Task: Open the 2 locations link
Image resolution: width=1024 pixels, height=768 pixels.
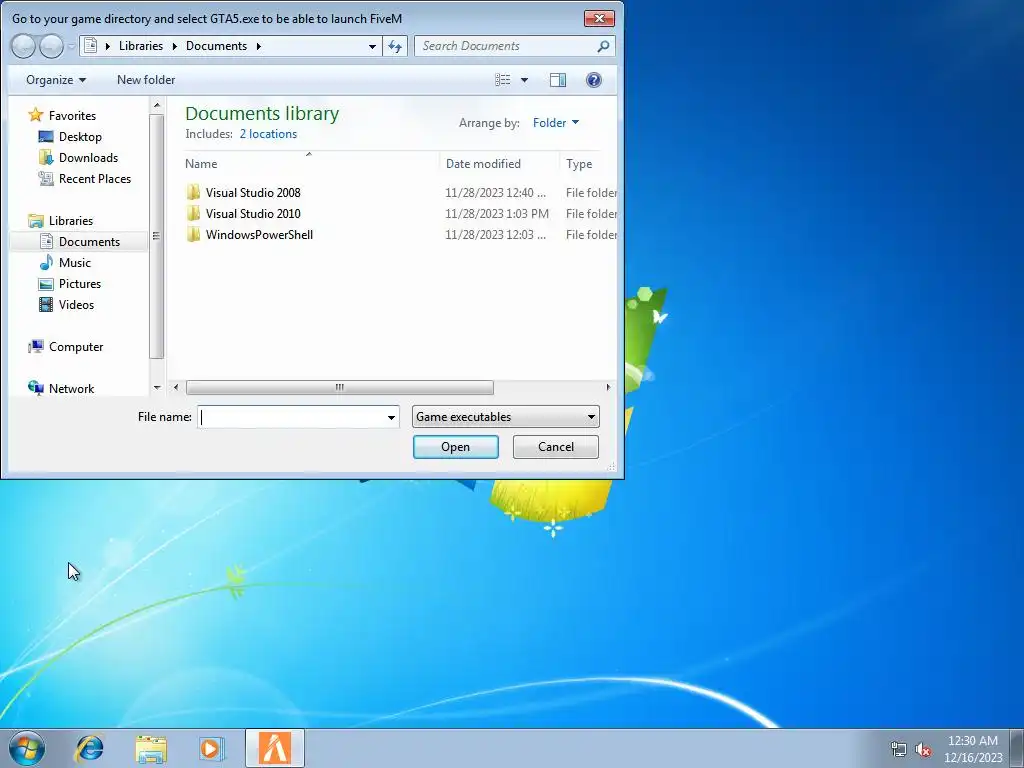Action: [x=268, y=134]
